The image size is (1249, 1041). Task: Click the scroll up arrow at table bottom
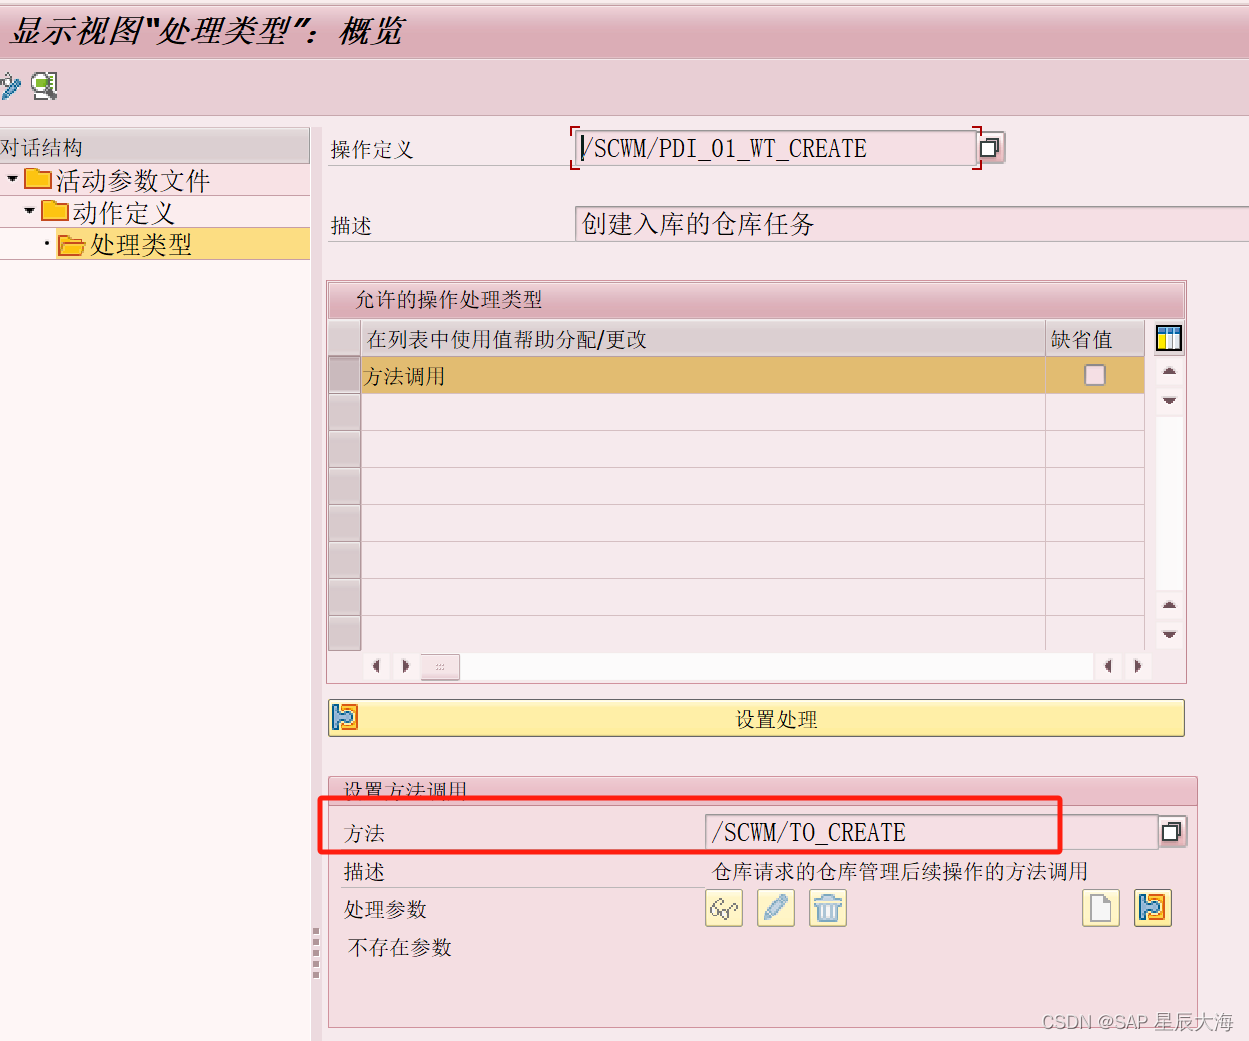(x=1169, y=605)
